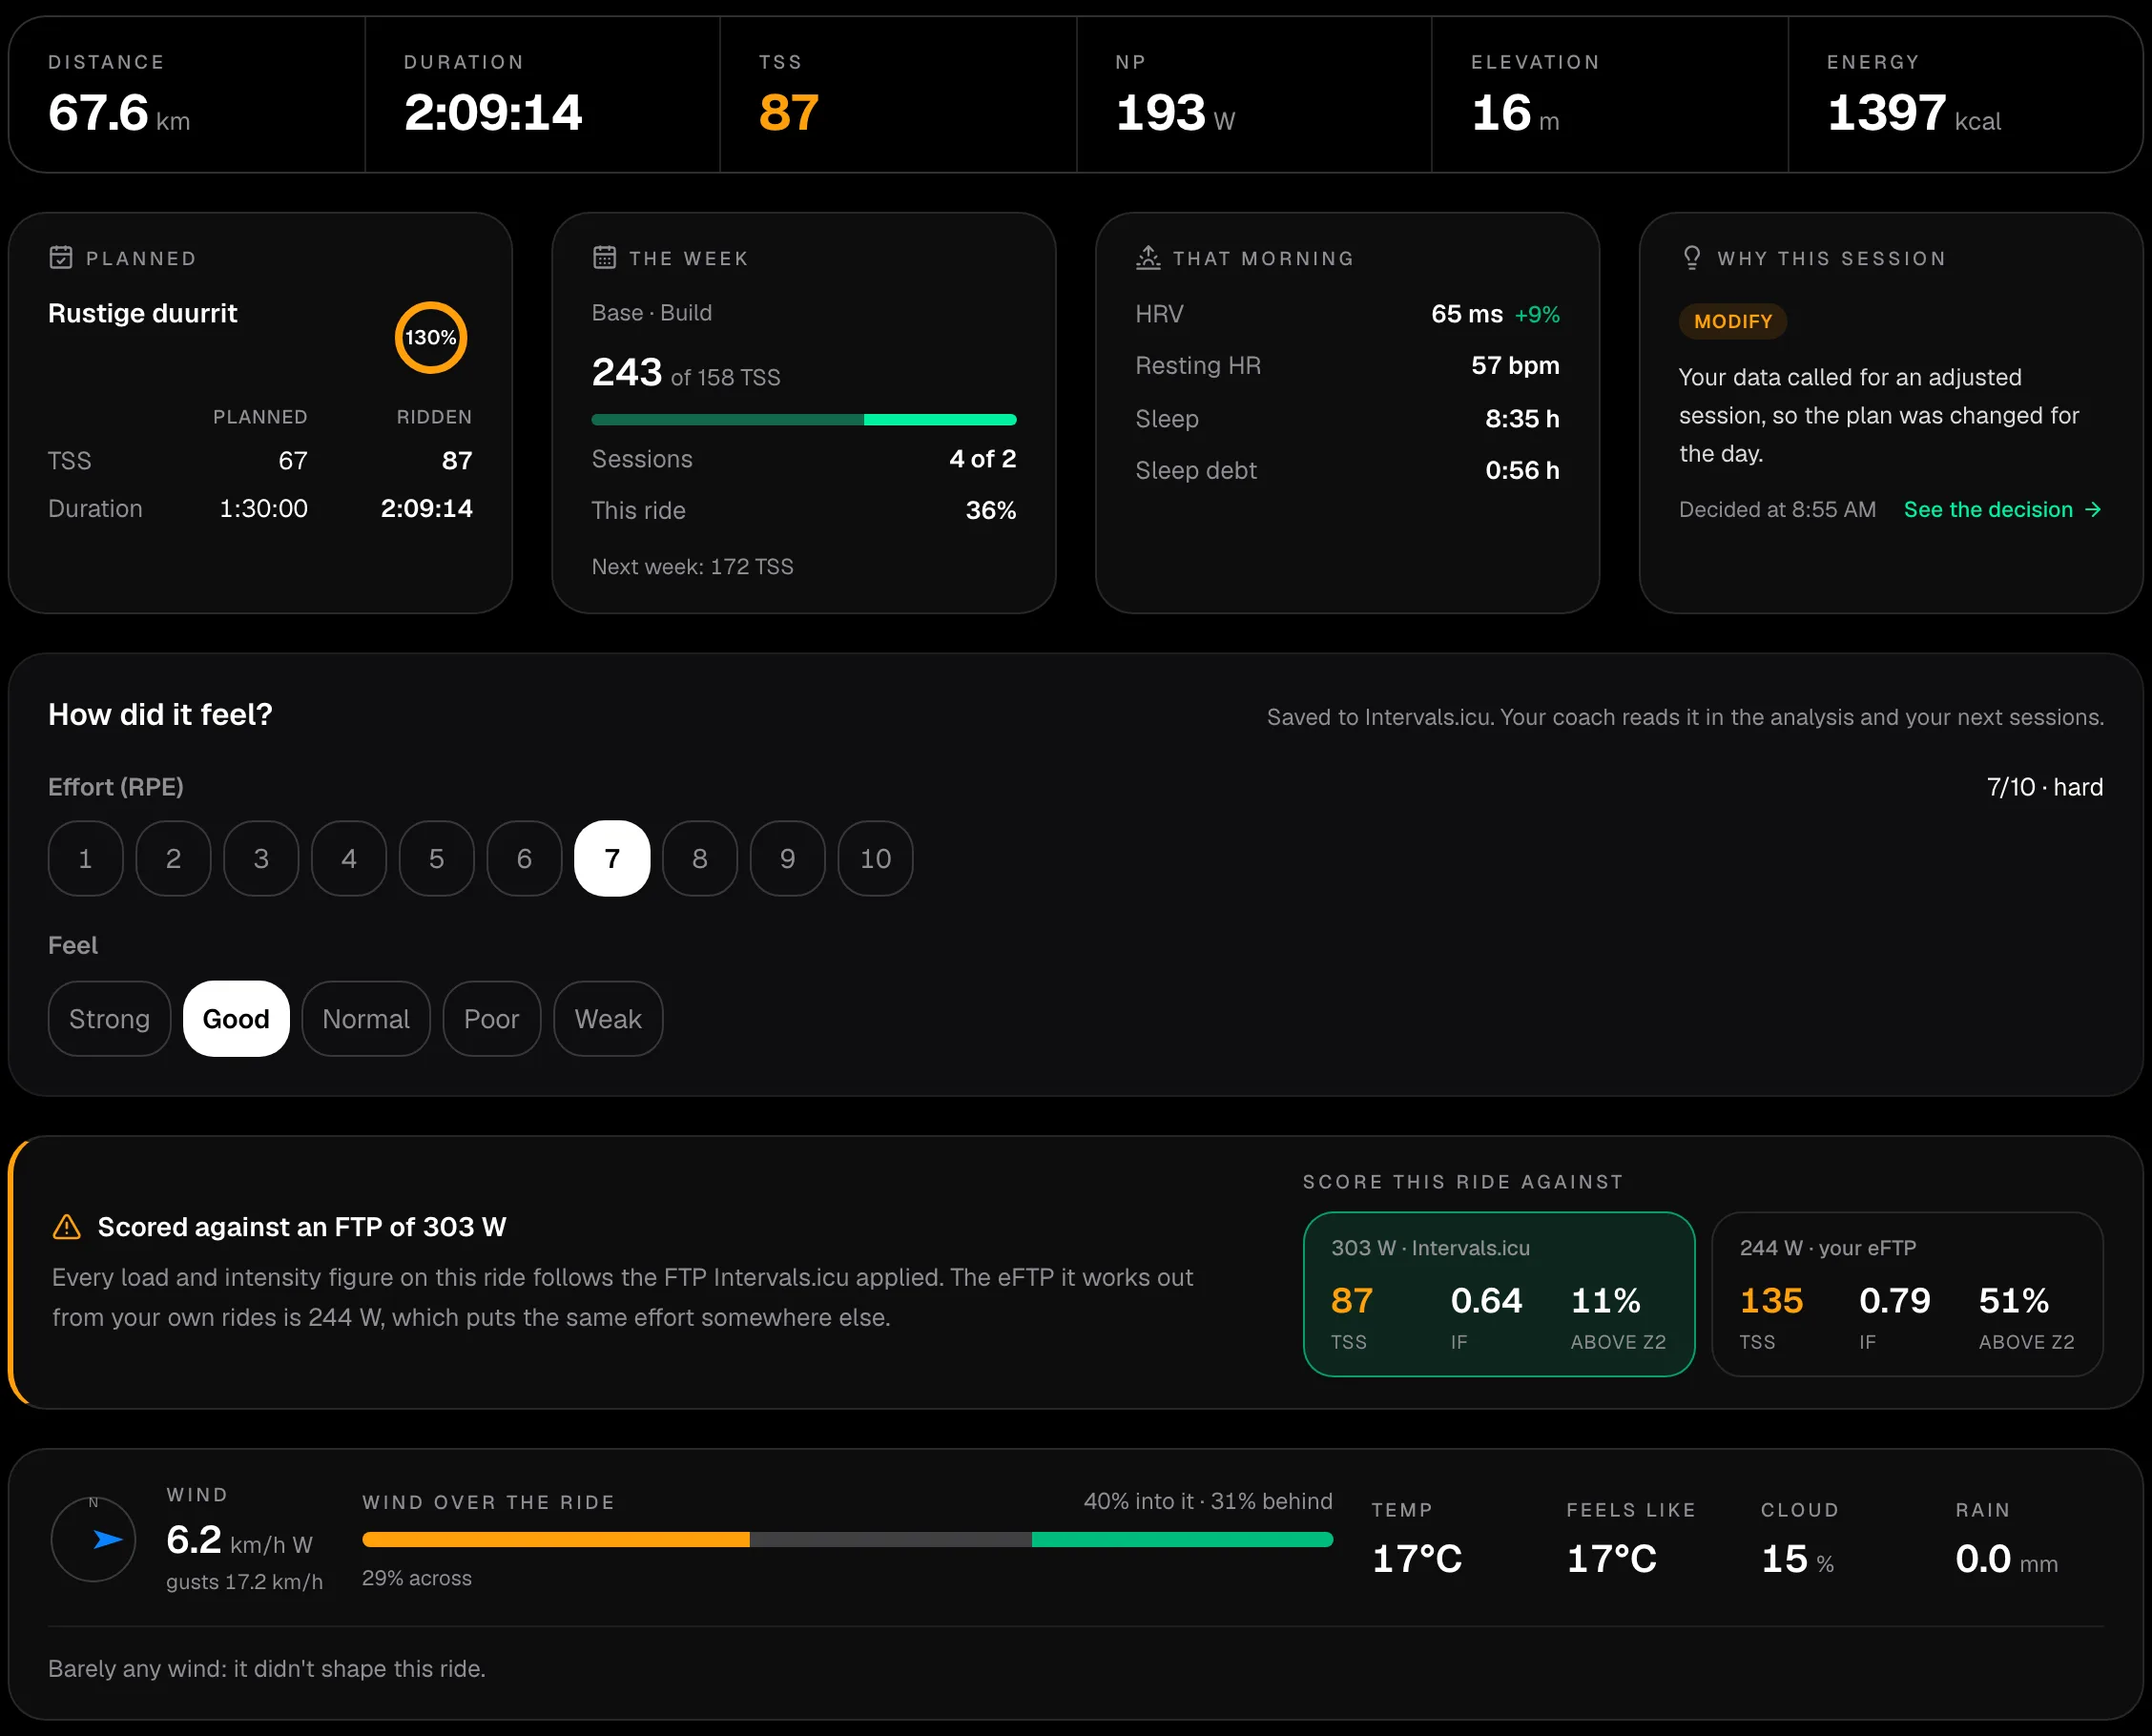This screenshot has width=2152, height=1736.
Task: Click the 0.79 IF value
Action: (x=1894, y=1300)
